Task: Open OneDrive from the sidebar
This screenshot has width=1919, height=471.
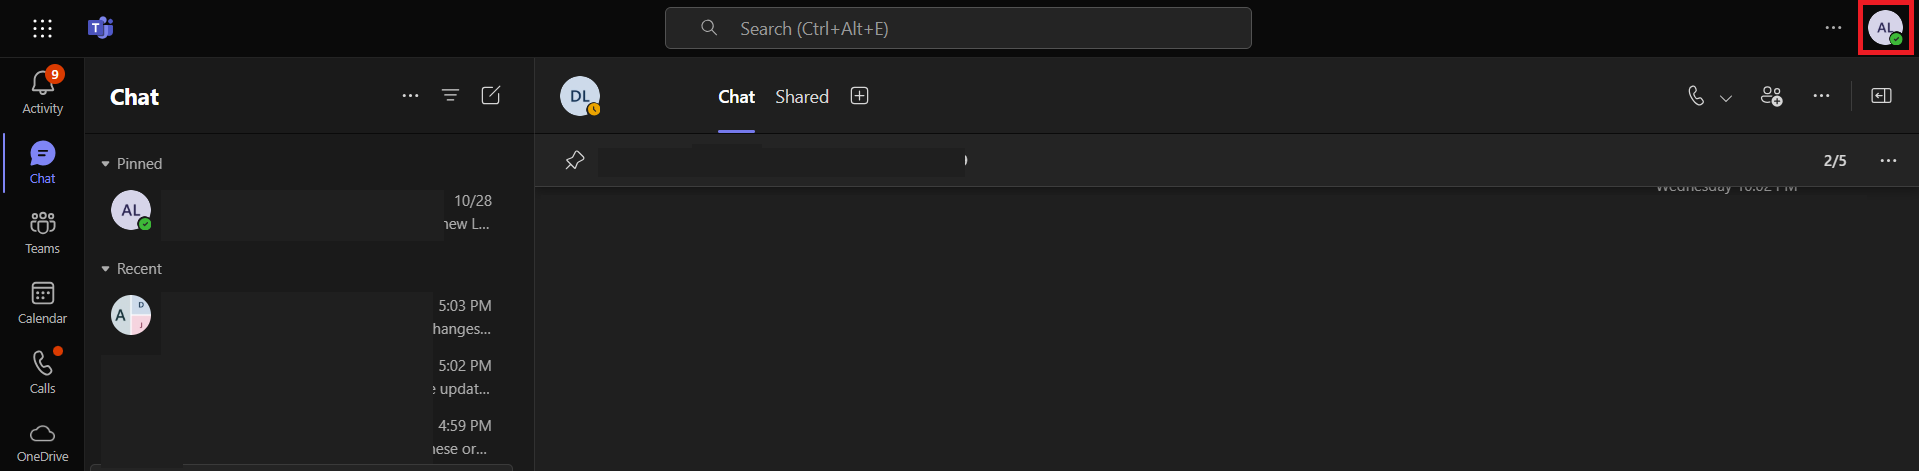Action: [42, 442]
